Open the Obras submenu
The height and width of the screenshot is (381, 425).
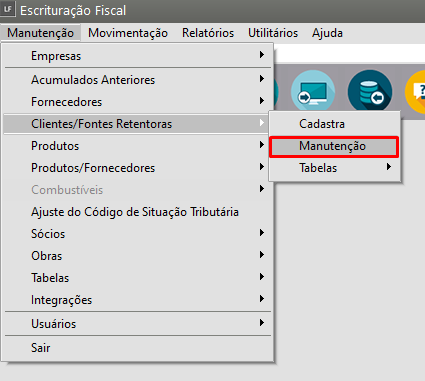(138, 256)
